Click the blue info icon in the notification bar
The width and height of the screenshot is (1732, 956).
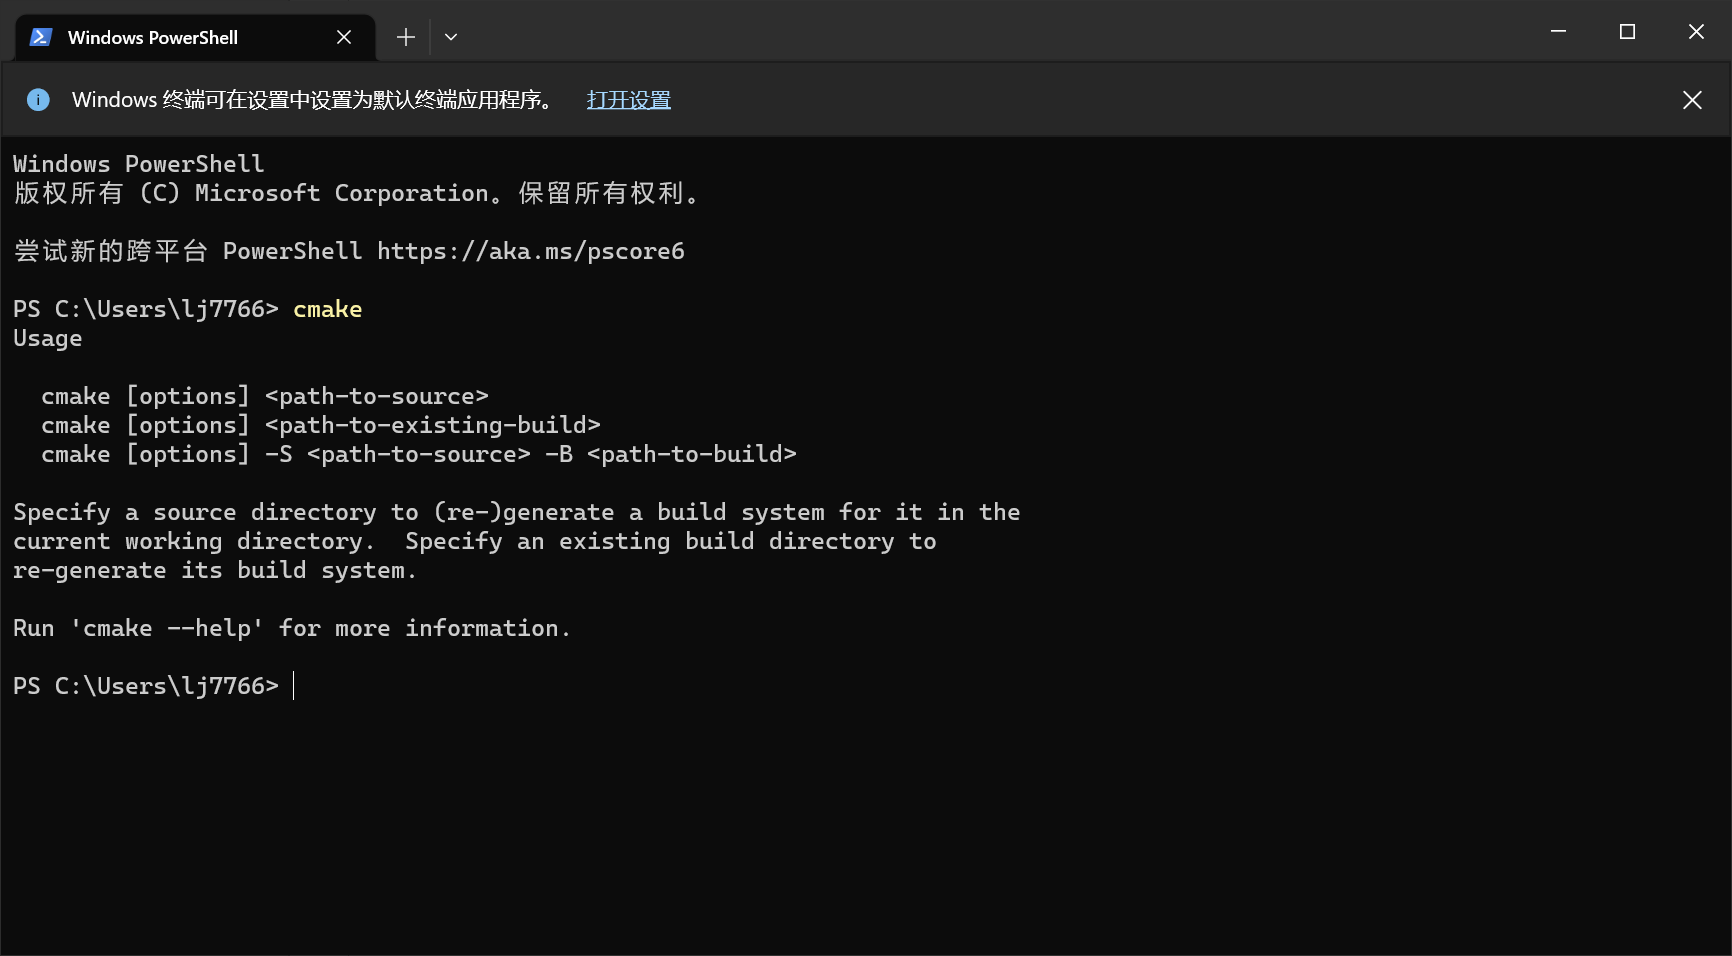[38, 100]
